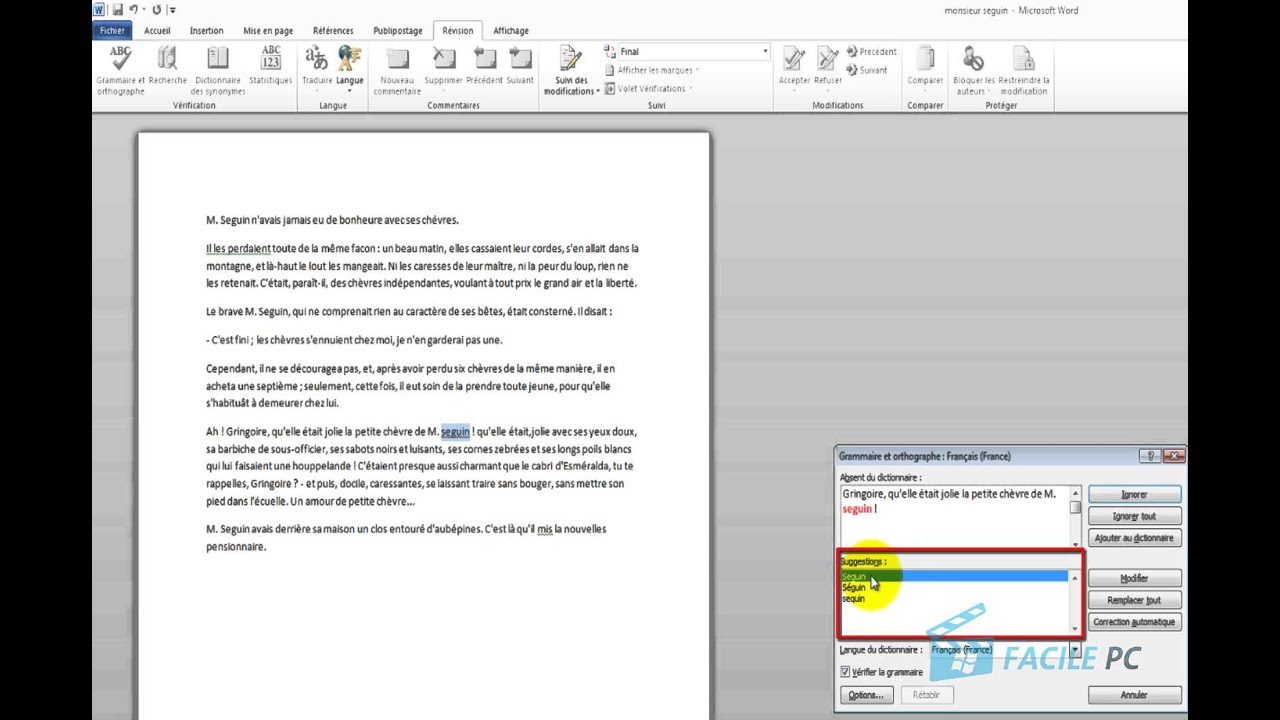Go to the Suivant comment
Image resolution: width=1280 pixels, height=720 pixels.
click(x=520, y=66)
